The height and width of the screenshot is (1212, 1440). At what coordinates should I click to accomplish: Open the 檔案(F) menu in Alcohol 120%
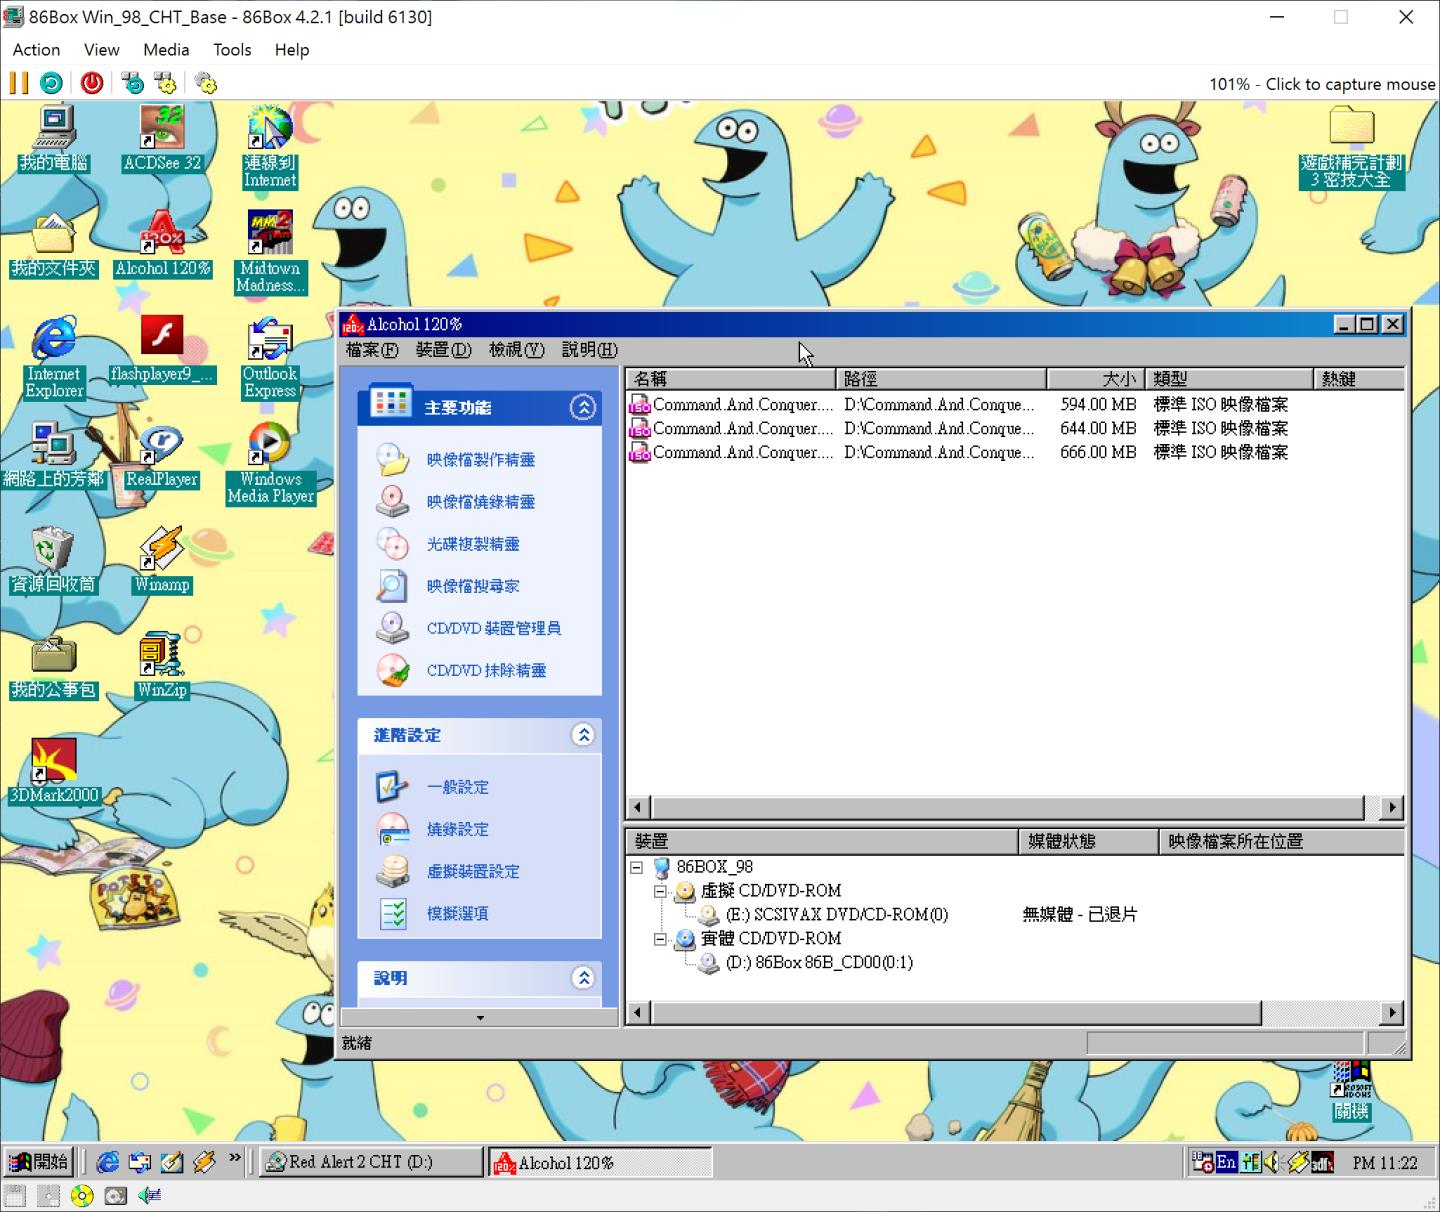click(372, 350)
